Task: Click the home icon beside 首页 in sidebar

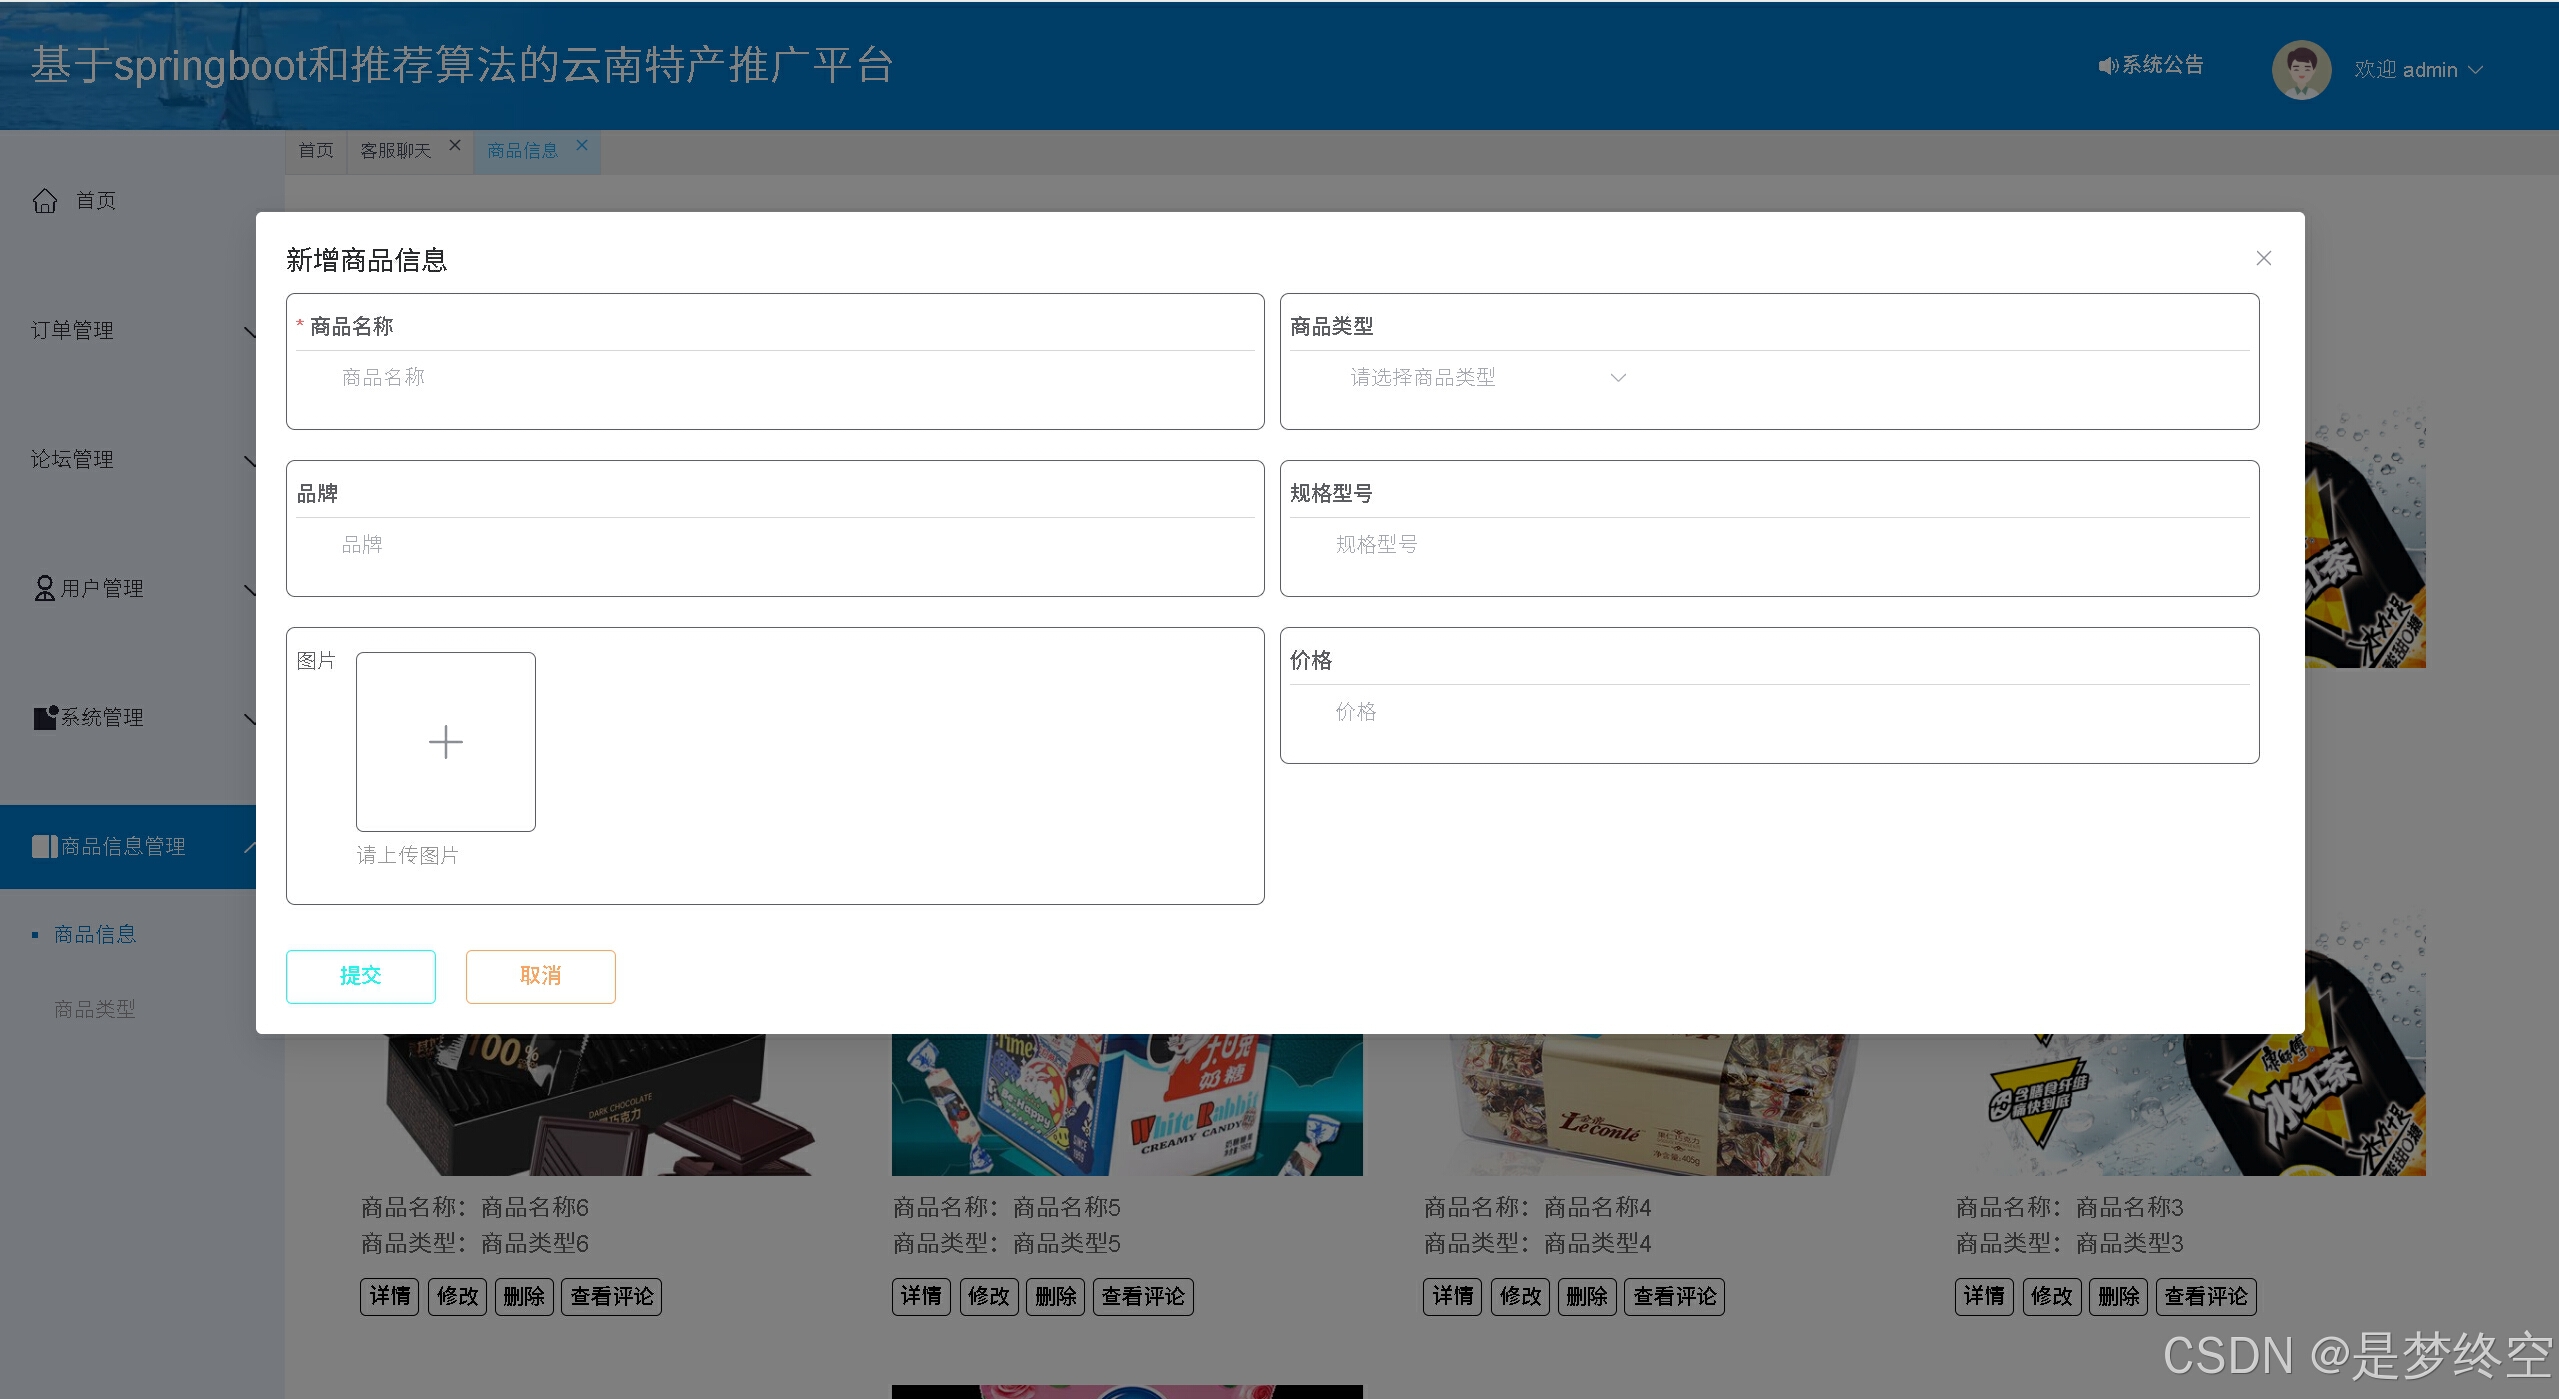Action: pos(45,201)
